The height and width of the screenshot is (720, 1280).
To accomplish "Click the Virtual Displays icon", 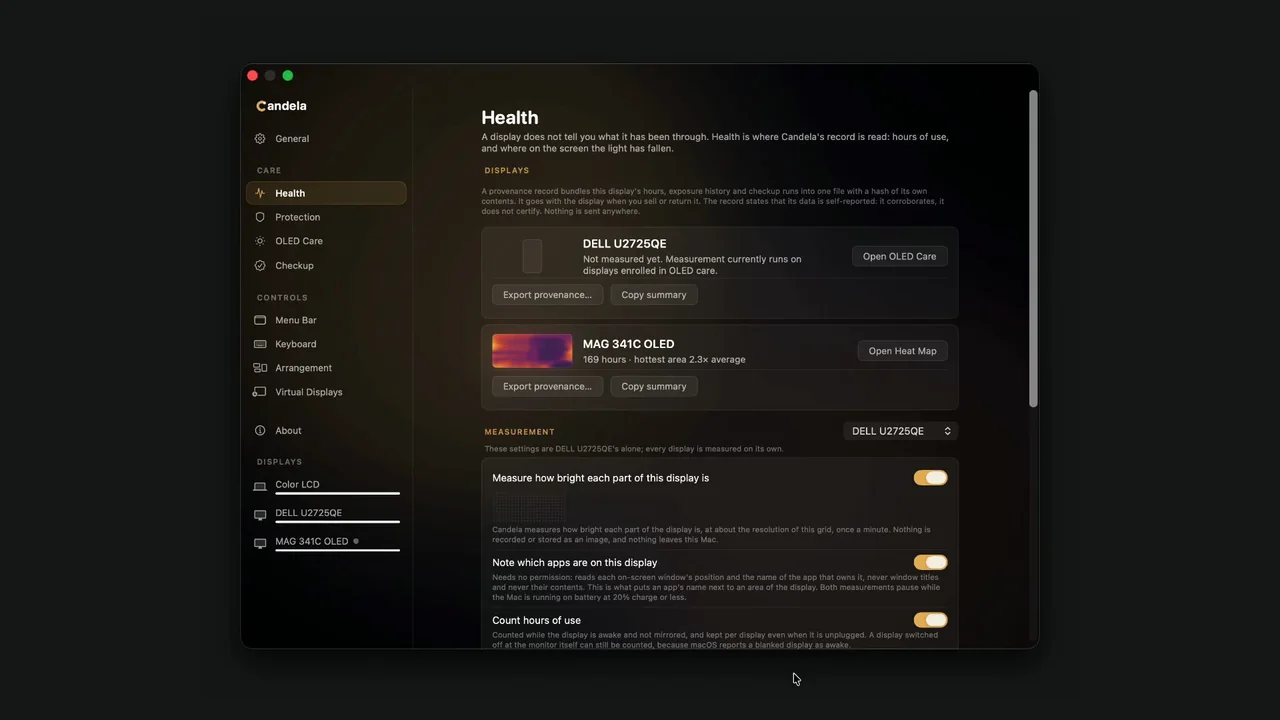I will (x=260, y=392).
